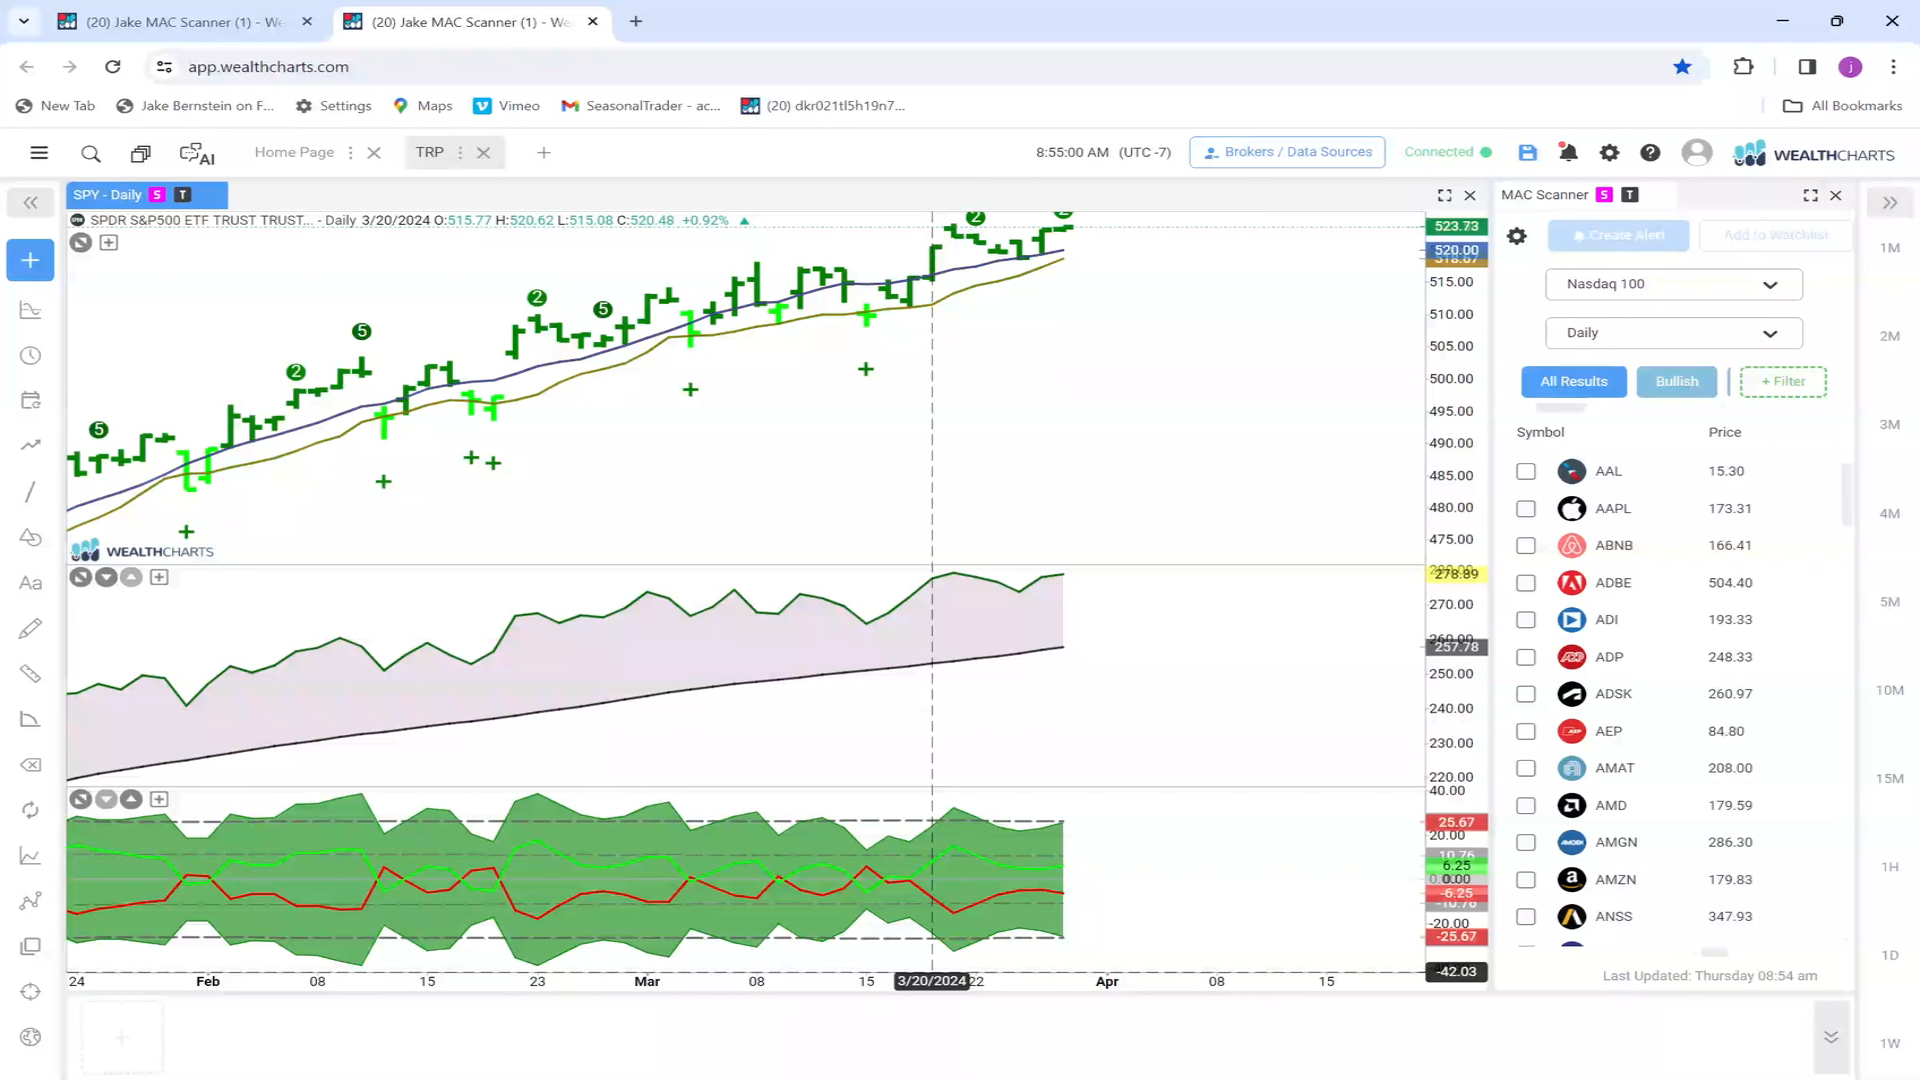Select the ruler measure tool
This screenshot has height=1080, width=1920.
click(x=30, y=674)
